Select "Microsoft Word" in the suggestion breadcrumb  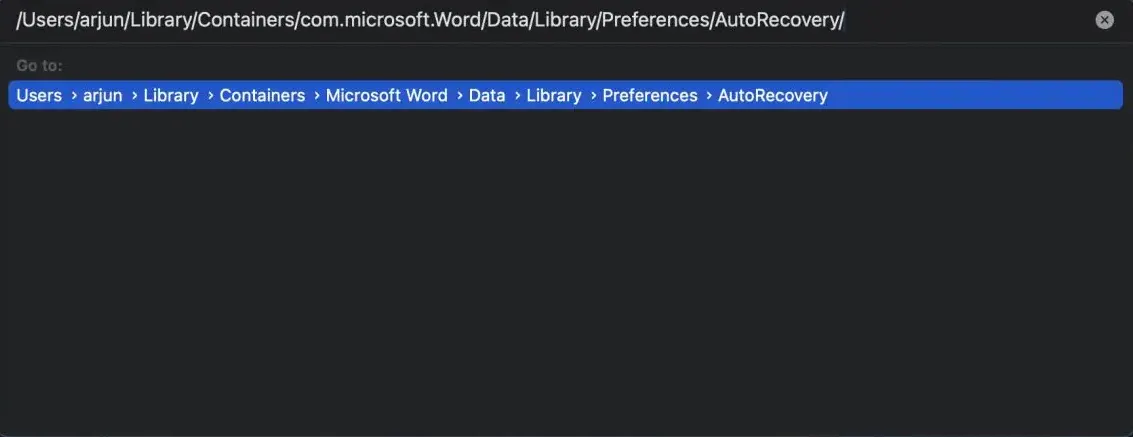point(386,96)
